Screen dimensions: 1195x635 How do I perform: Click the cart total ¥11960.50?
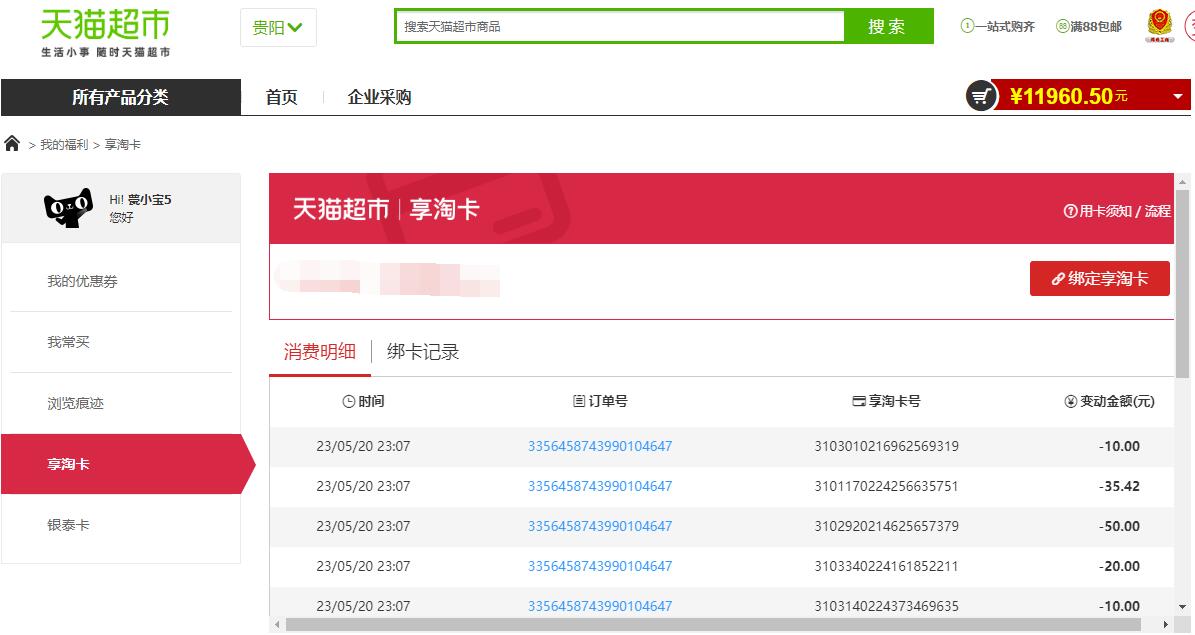tap(1068, 96)
